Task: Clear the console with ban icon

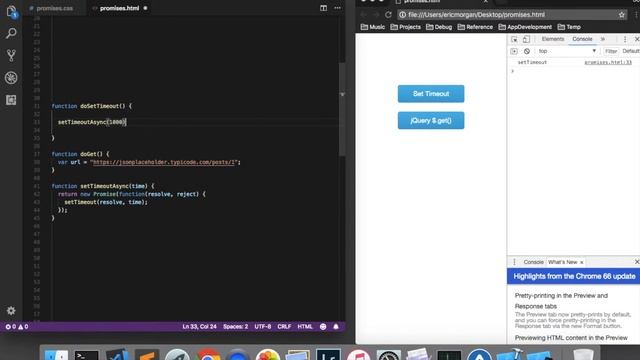Action: [x=527, y=51]
